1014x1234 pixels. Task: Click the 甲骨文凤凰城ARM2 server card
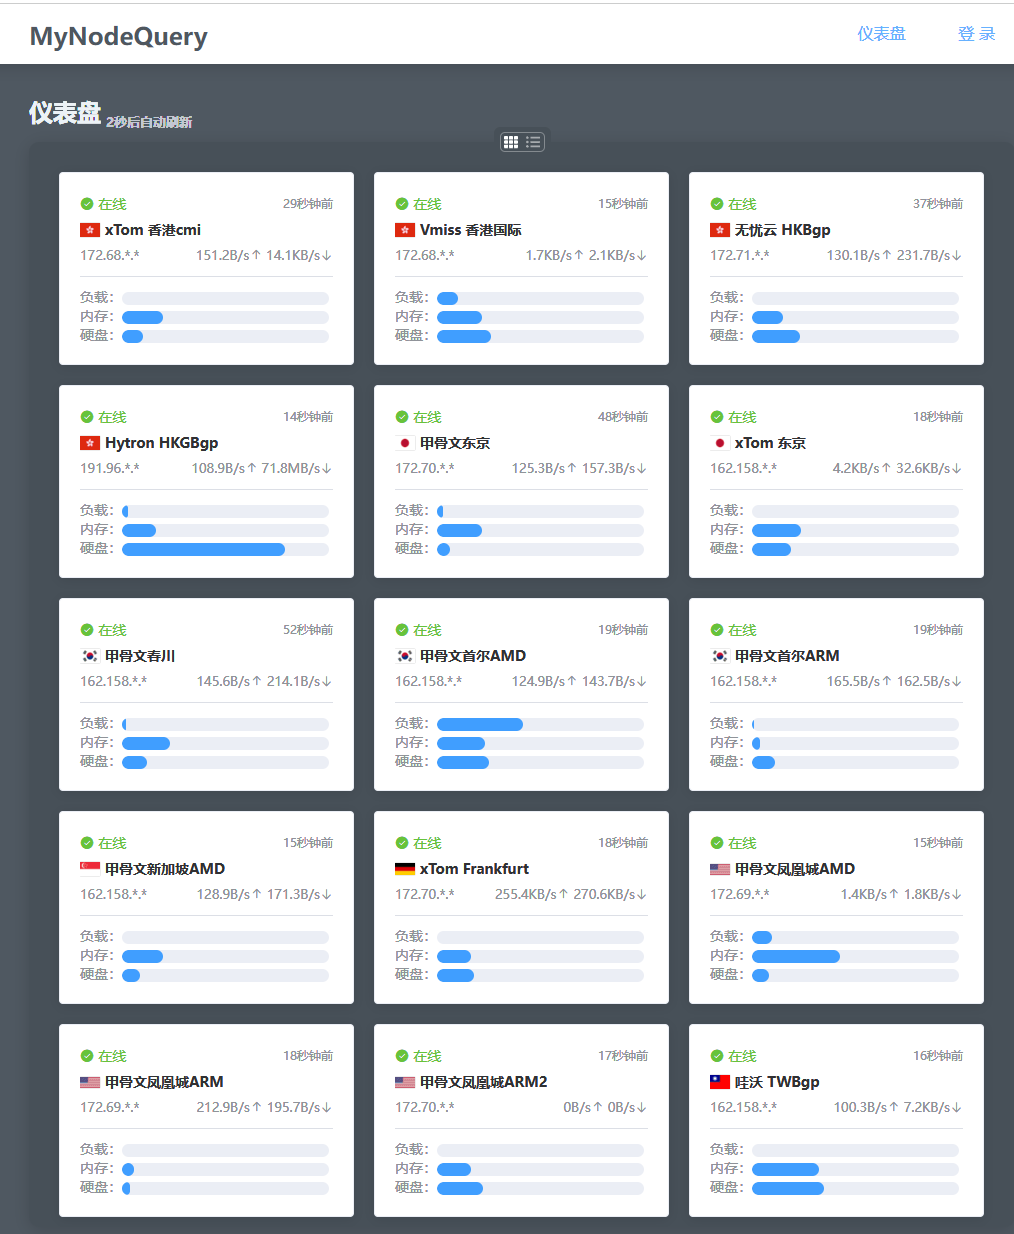click(521, 1120)
